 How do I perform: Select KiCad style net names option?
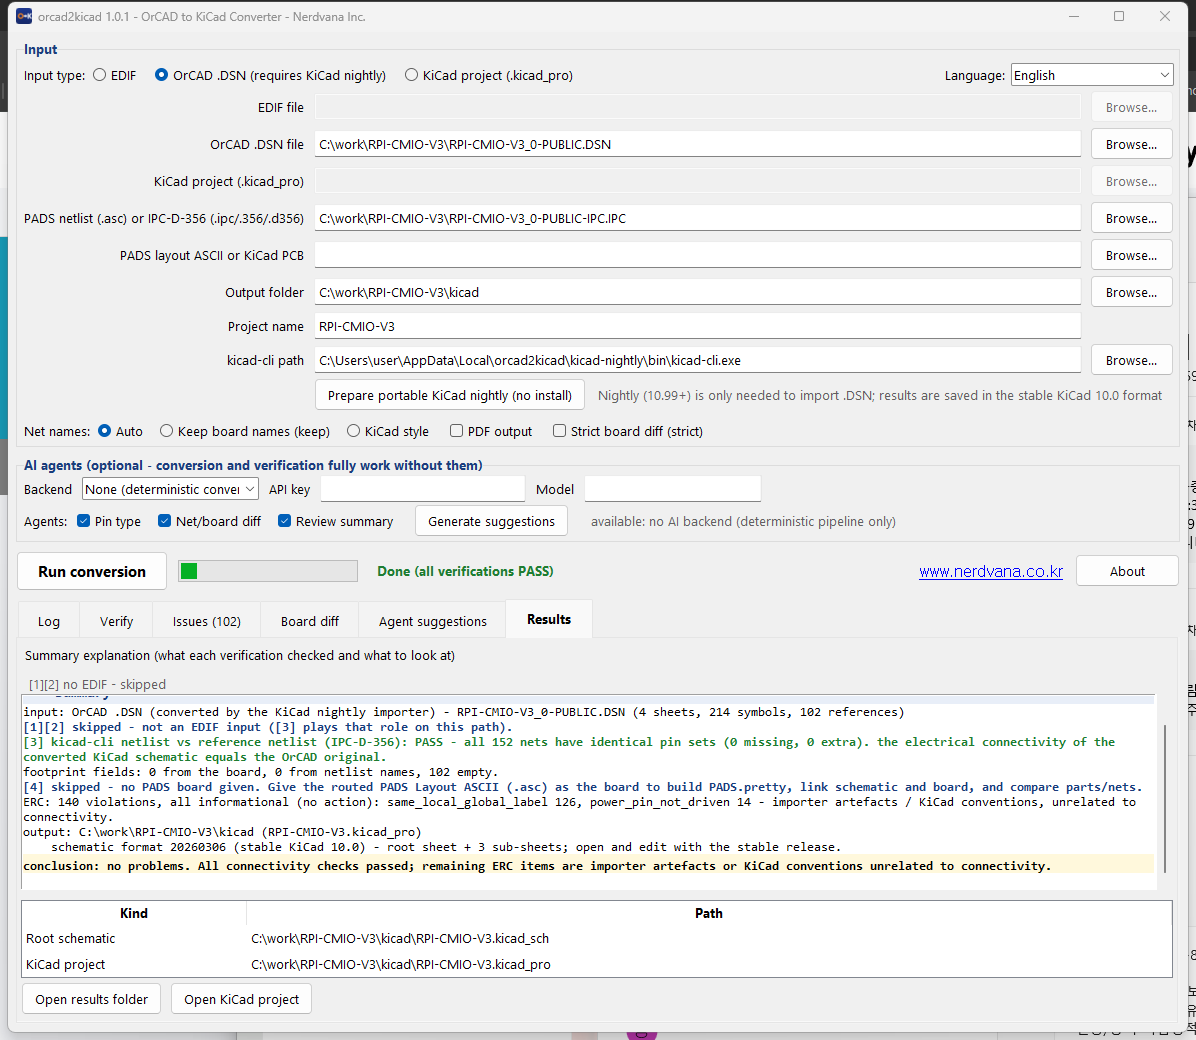[x=353, y=431]
